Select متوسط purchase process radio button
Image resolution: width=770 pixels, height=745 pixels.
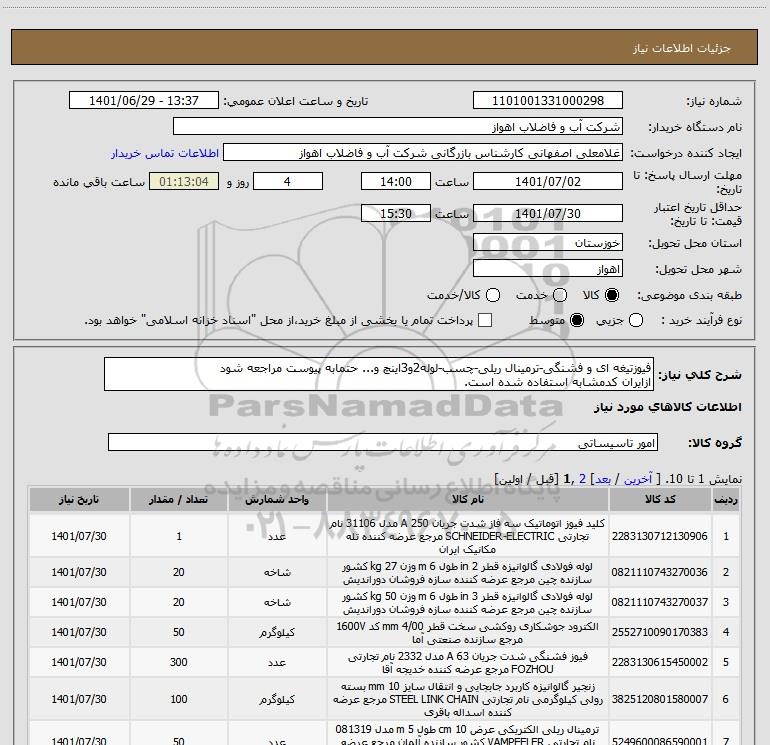click(x=575, y=320)
